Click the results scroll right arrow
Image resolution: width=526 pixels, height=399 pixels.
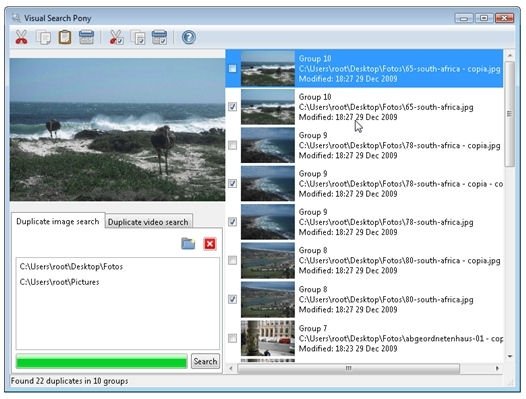[x=497, y=368]
